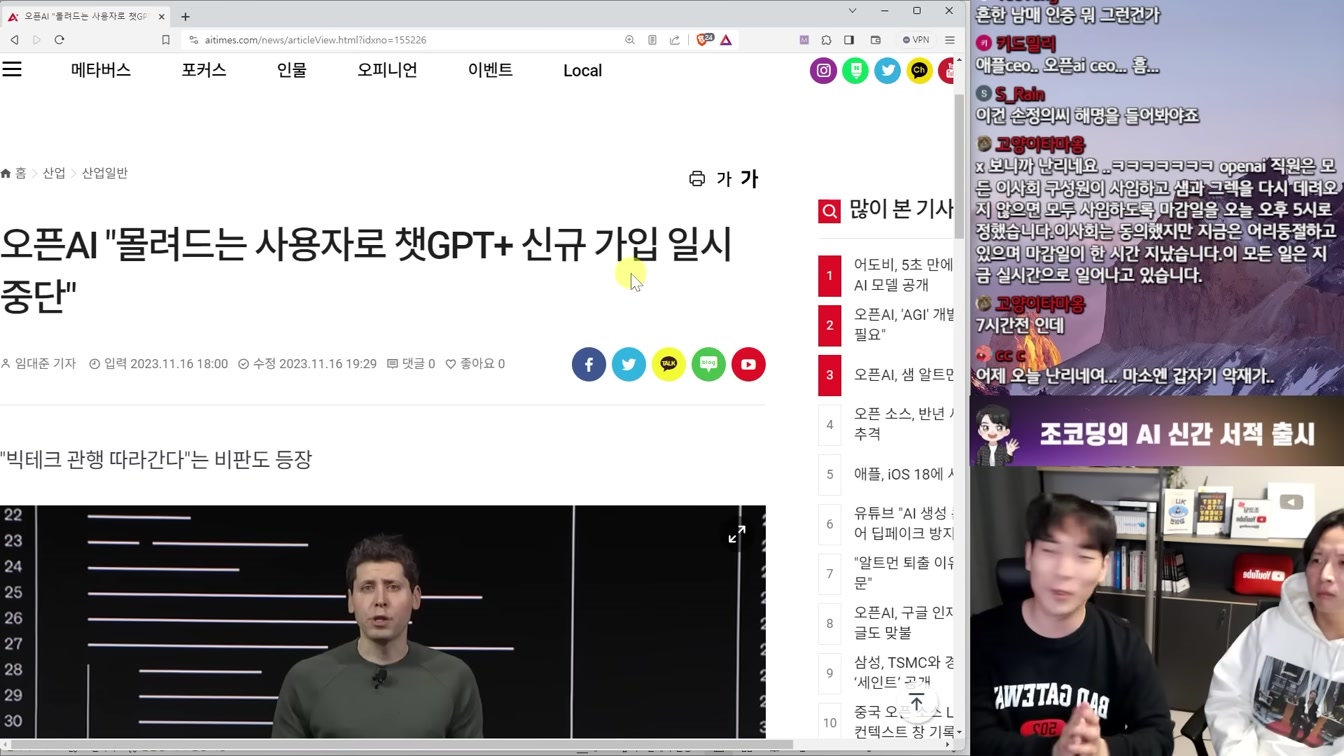Click the 조코딩의 AI 신간 서적 출시 banner
The width and height of the screenshot is (1344, 756).
tap(1157, 433)
